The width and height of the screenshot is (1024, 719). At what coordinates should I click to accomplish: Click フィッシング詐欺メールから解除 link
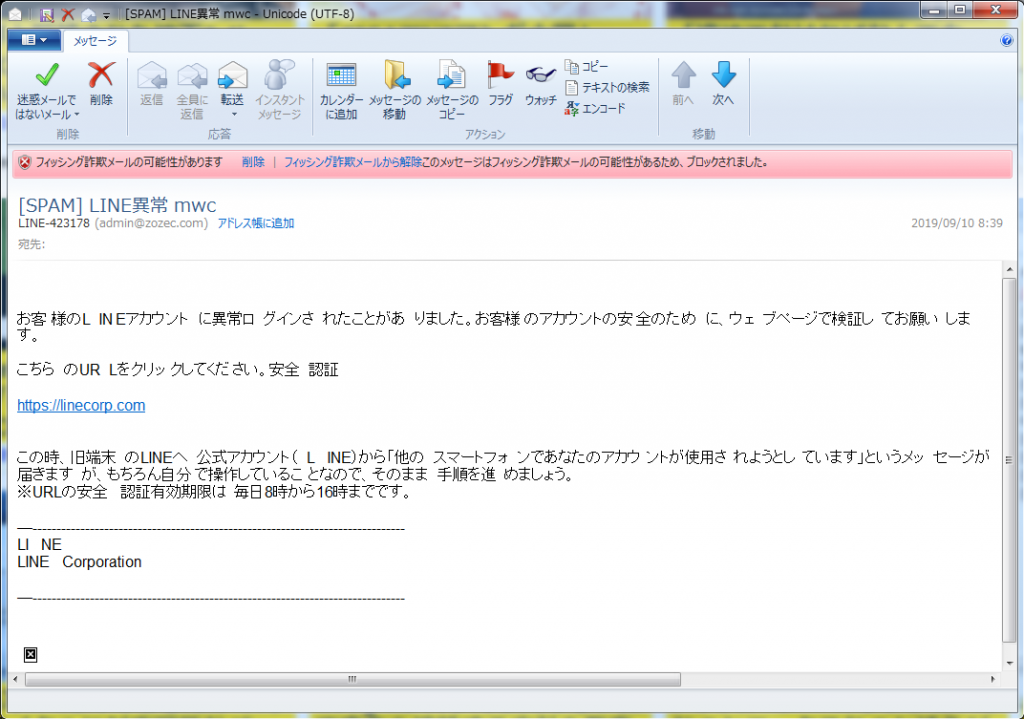click(x=352, y=163)
